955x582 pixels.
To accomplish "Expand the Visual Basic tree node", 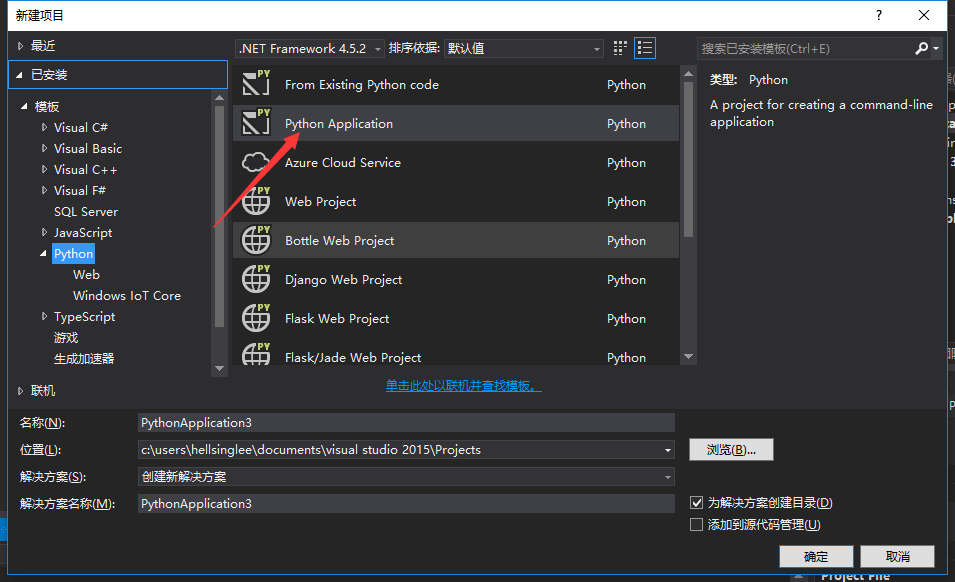I will point(44,148).
